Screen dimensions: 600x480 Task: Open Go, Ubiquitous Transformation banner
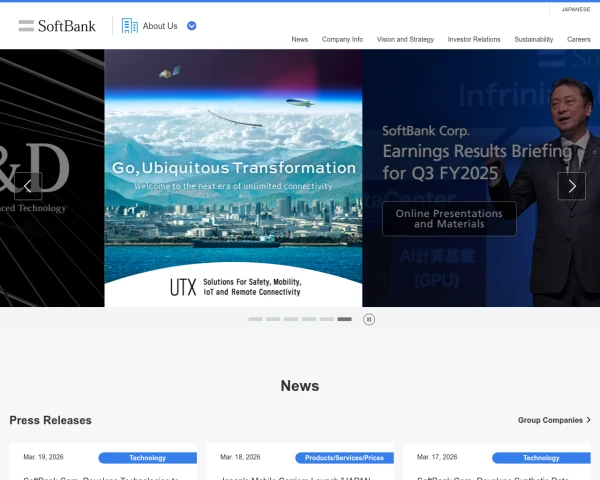[x=233, y=178]
